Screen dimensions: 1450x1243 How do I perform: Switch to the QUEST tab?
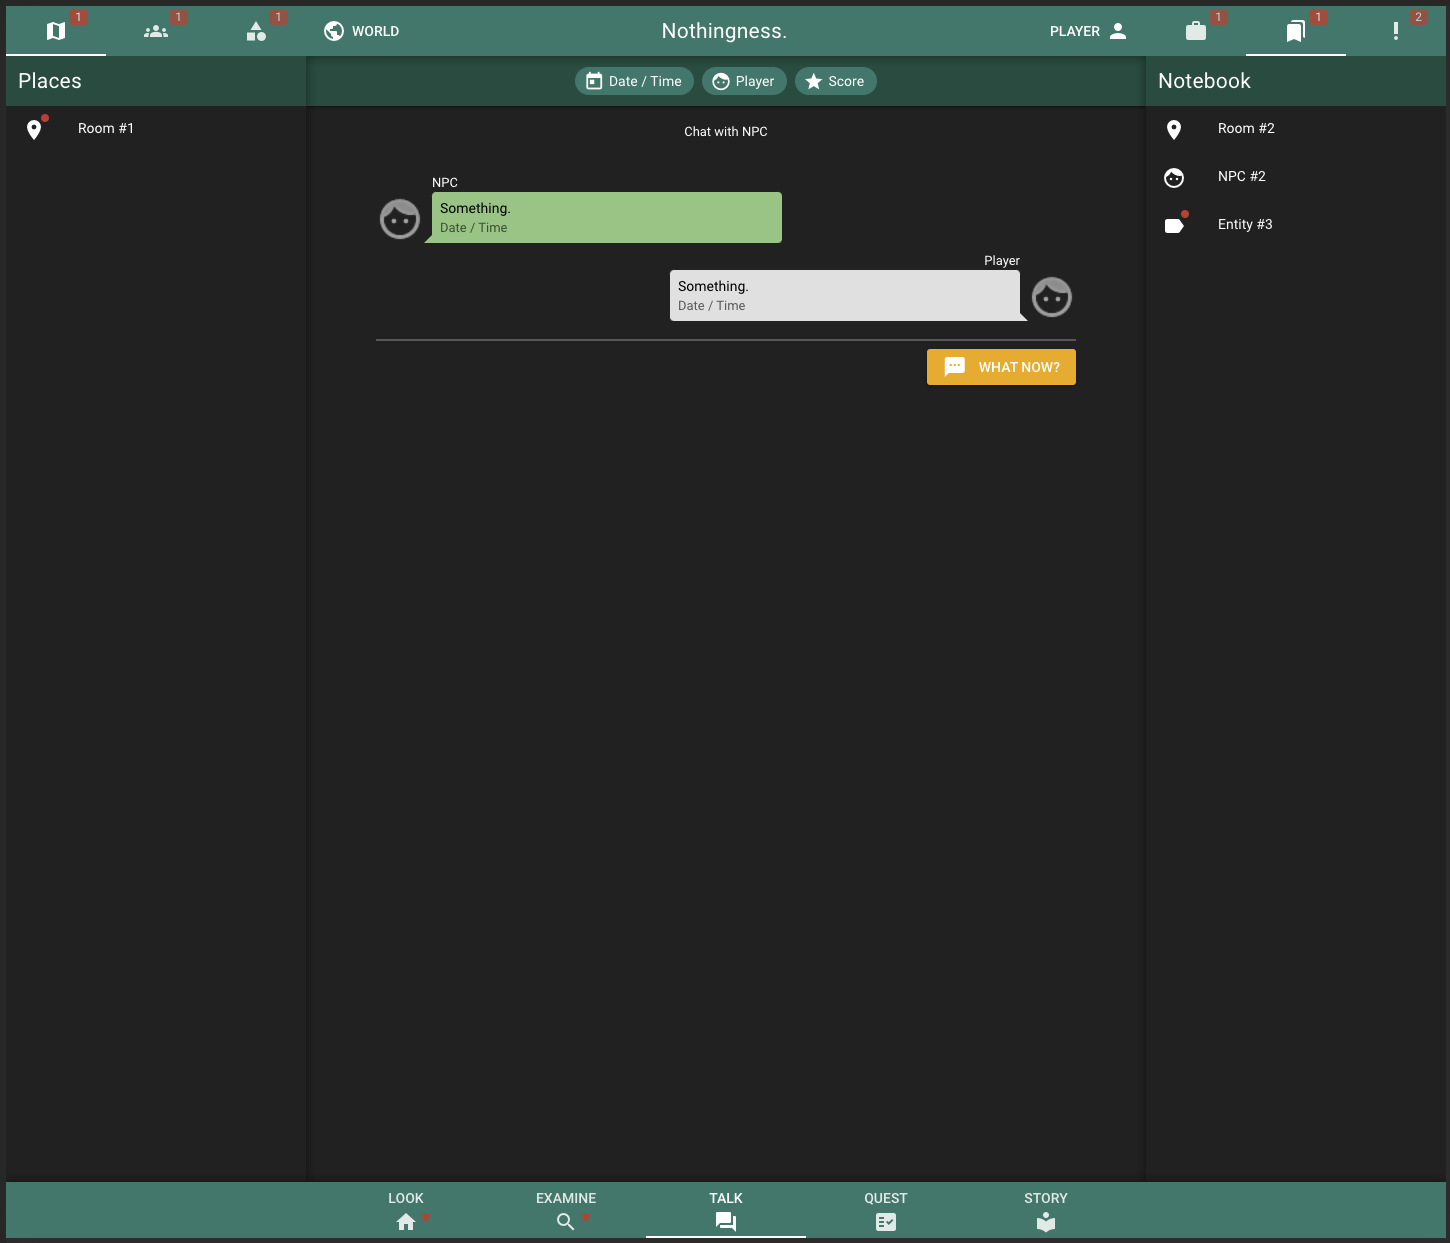886,1210
